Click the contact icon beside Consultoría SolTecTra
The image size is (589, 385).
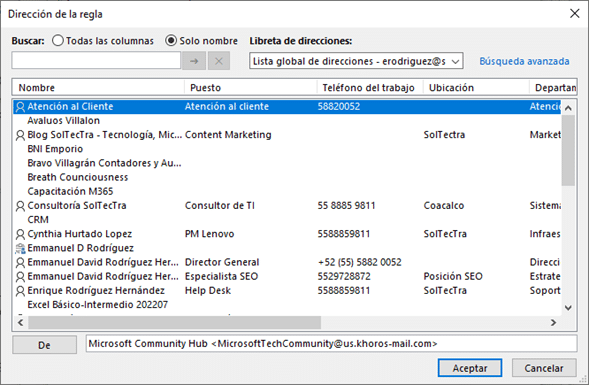pyautogui.click(x=20, y=206)
